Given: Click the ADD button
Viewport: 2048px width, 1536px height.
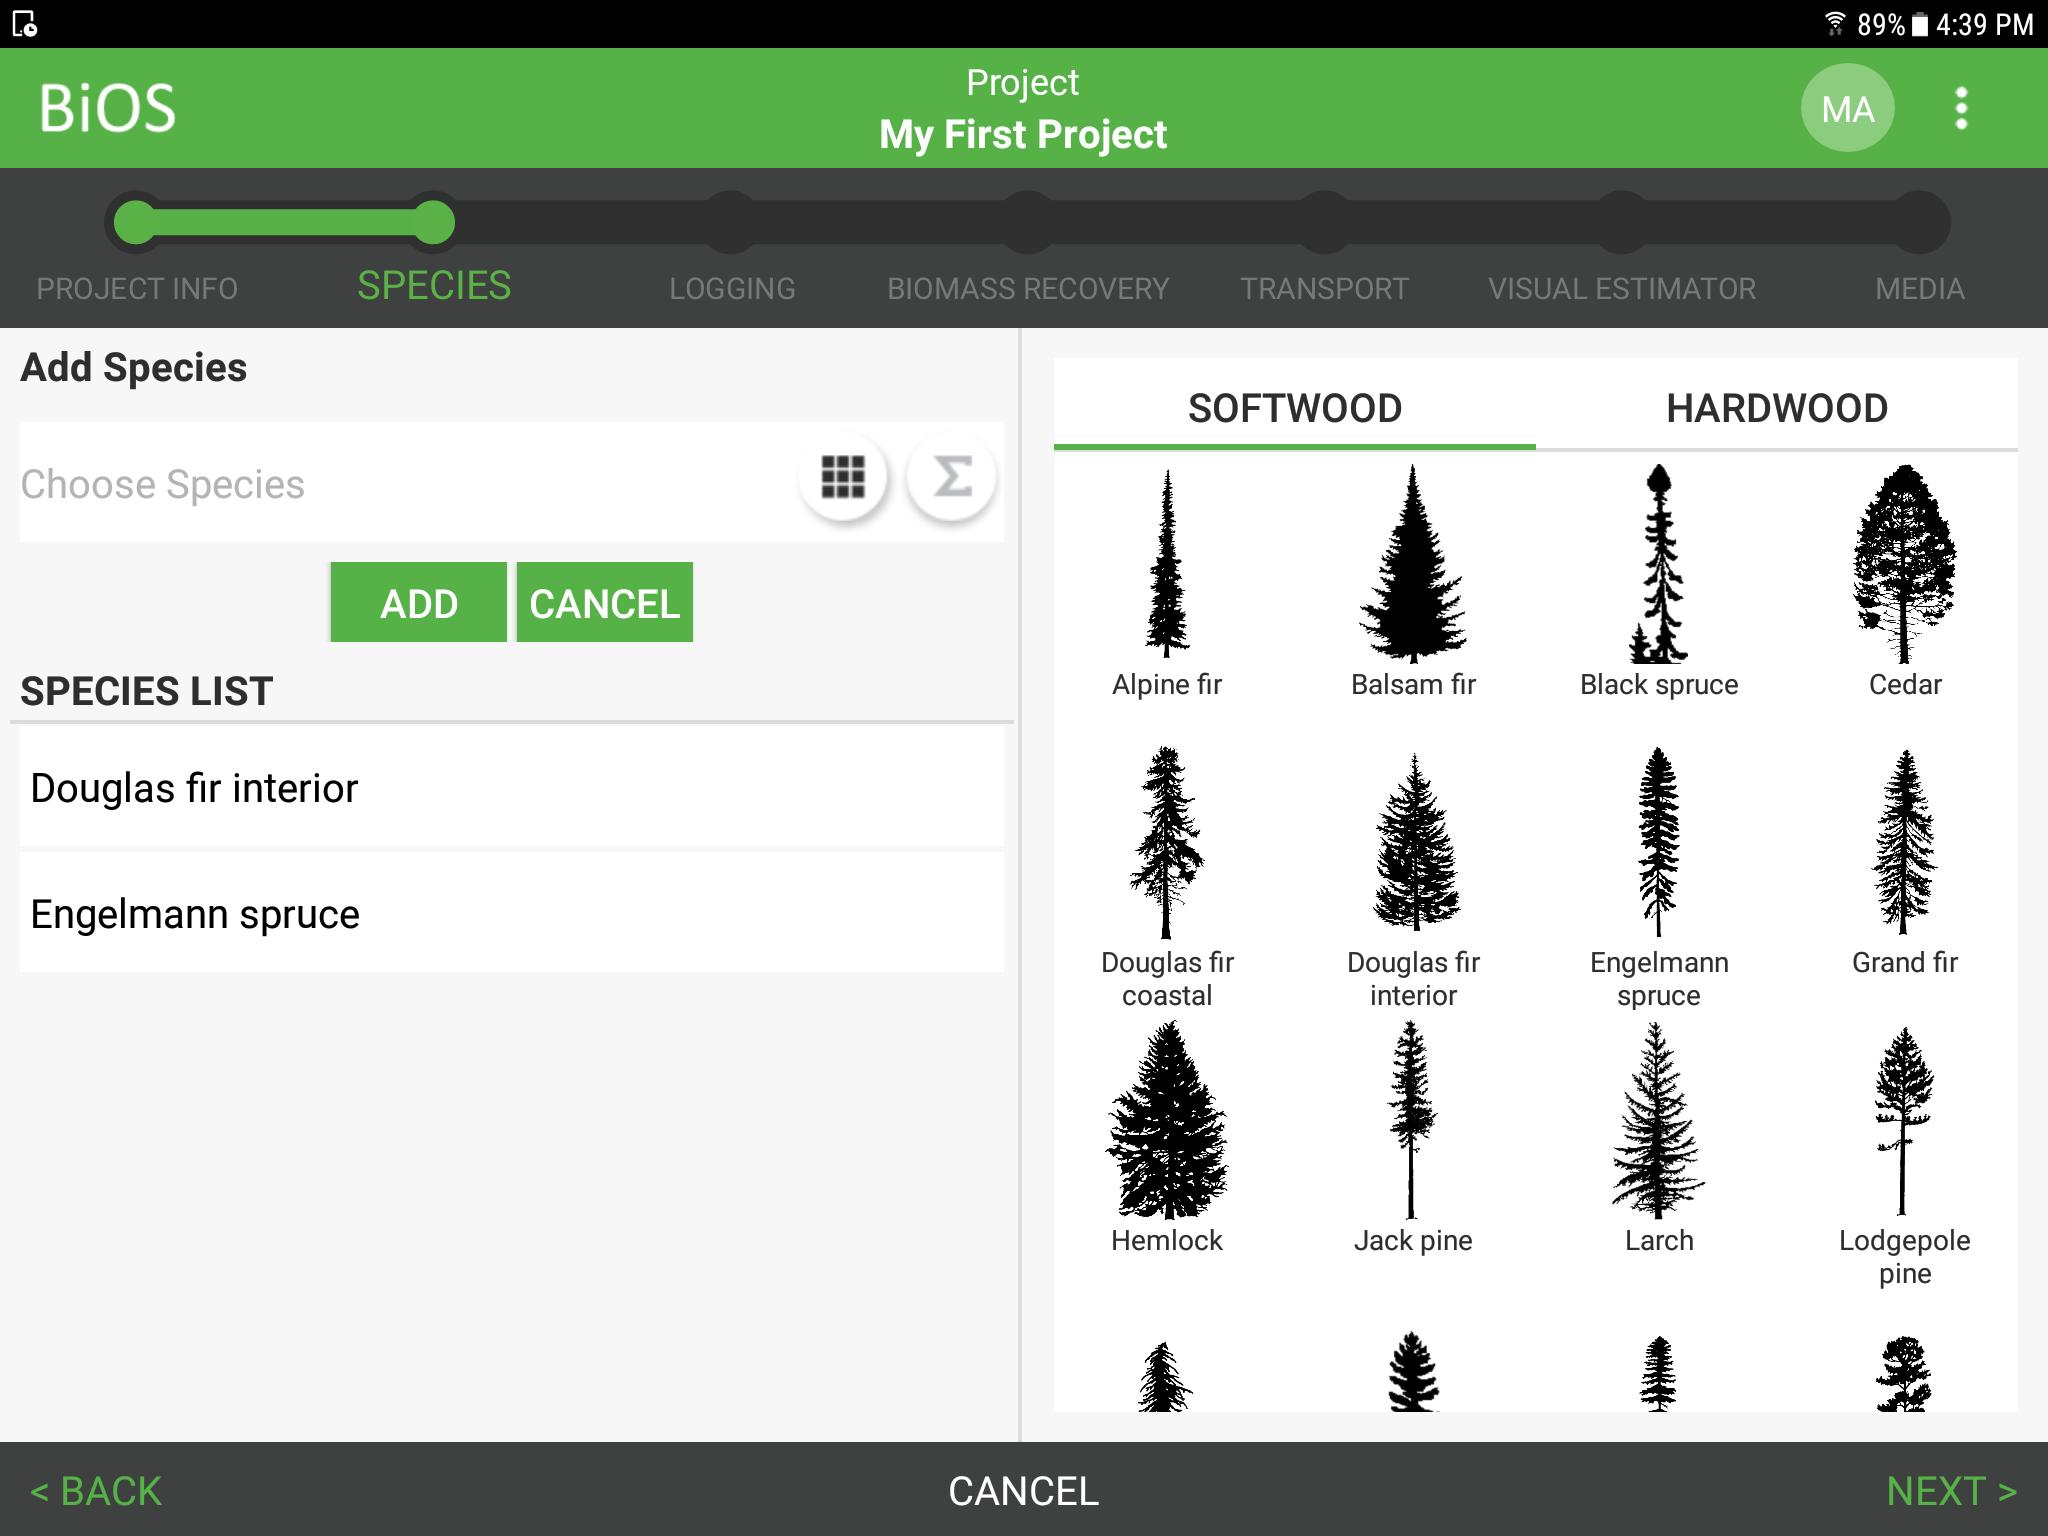Looking at the screenshot, I should click(x=418, y=602).
